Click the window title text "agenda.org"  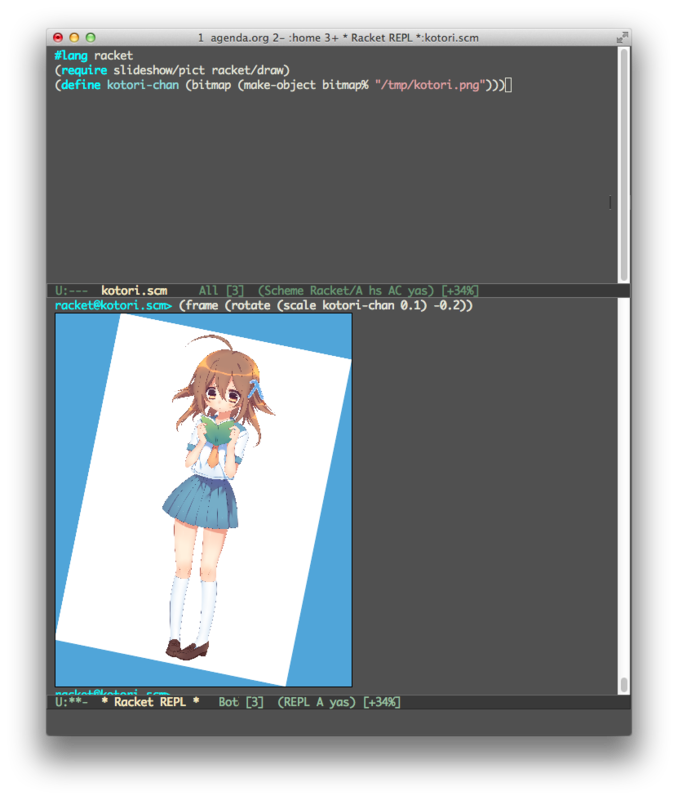239,38
